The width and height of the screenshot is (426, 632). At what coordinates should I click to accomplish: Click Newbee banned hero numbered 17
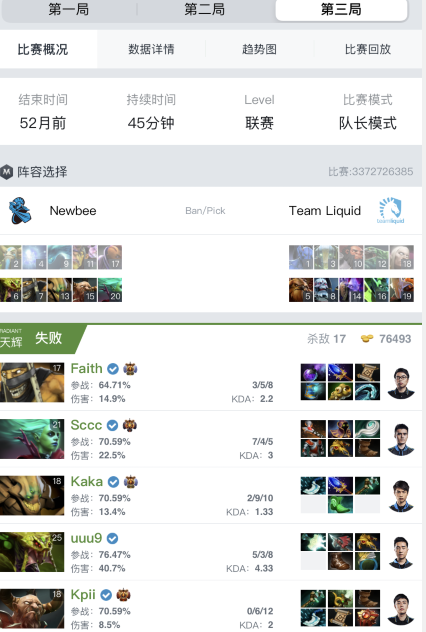110,257
